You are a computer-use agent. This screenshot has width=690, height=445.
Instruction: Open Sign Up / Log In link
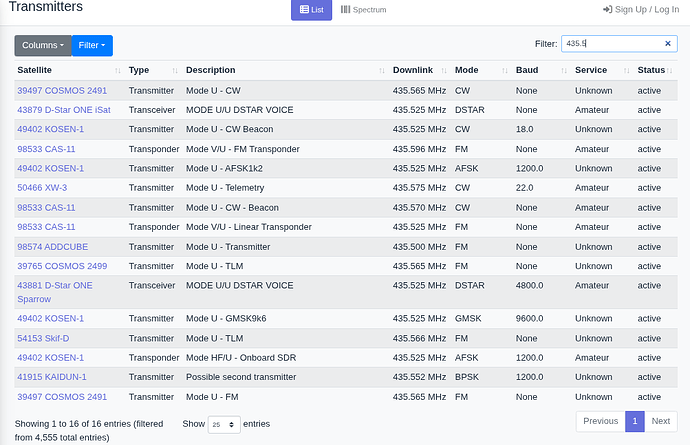(x=641, y=10)
